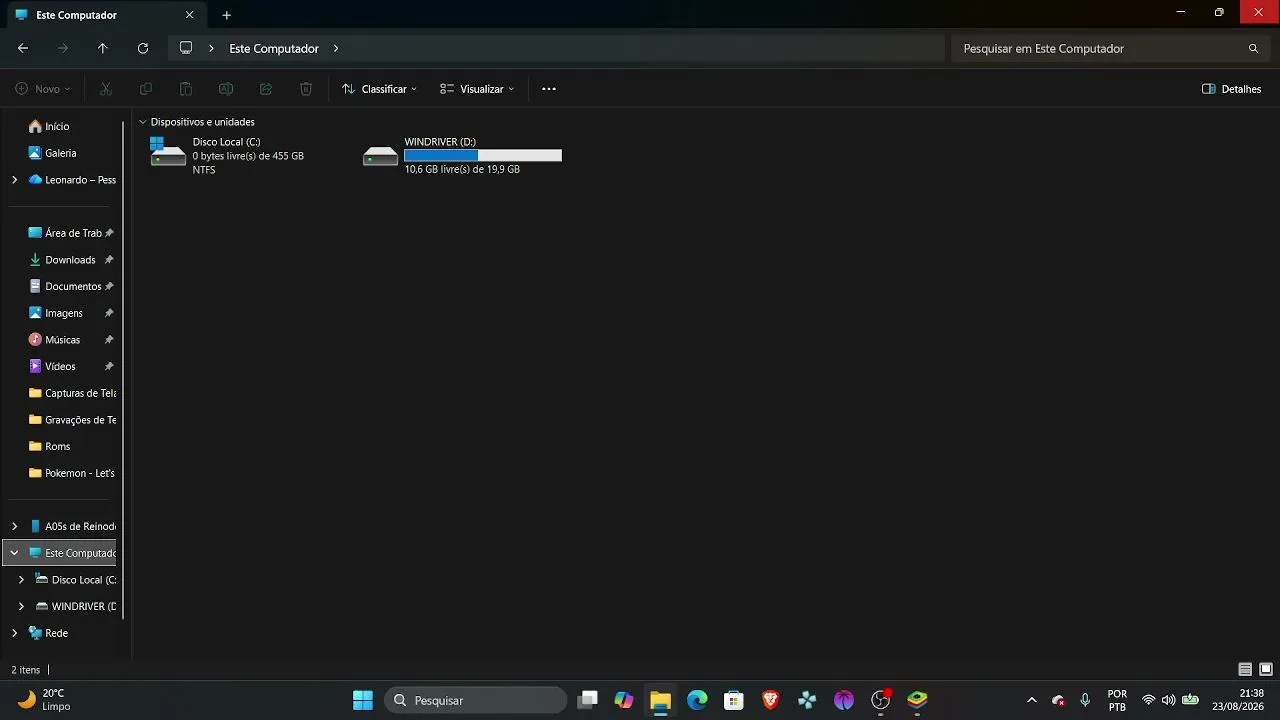Click the WINDRIVER (D:) usage bar

[483, 155]
